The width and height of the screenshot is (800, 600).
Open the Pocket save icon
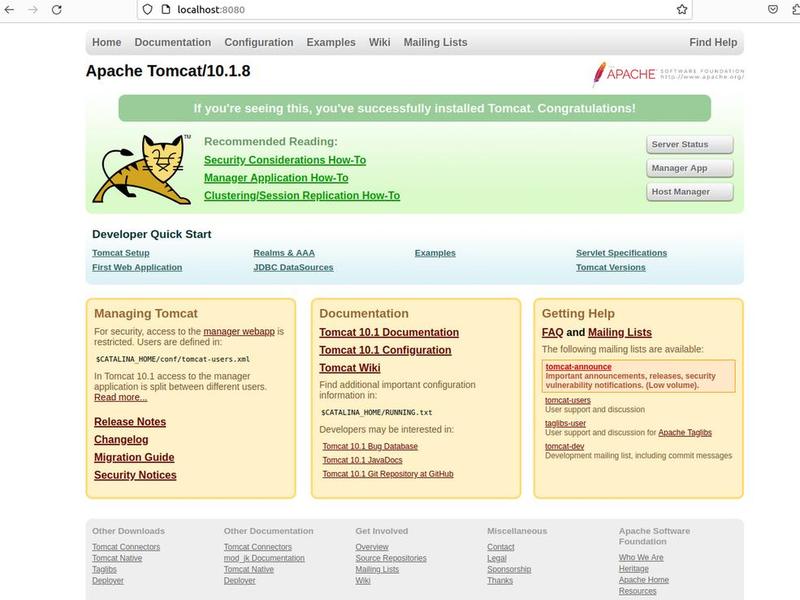(x=773, y=10)
